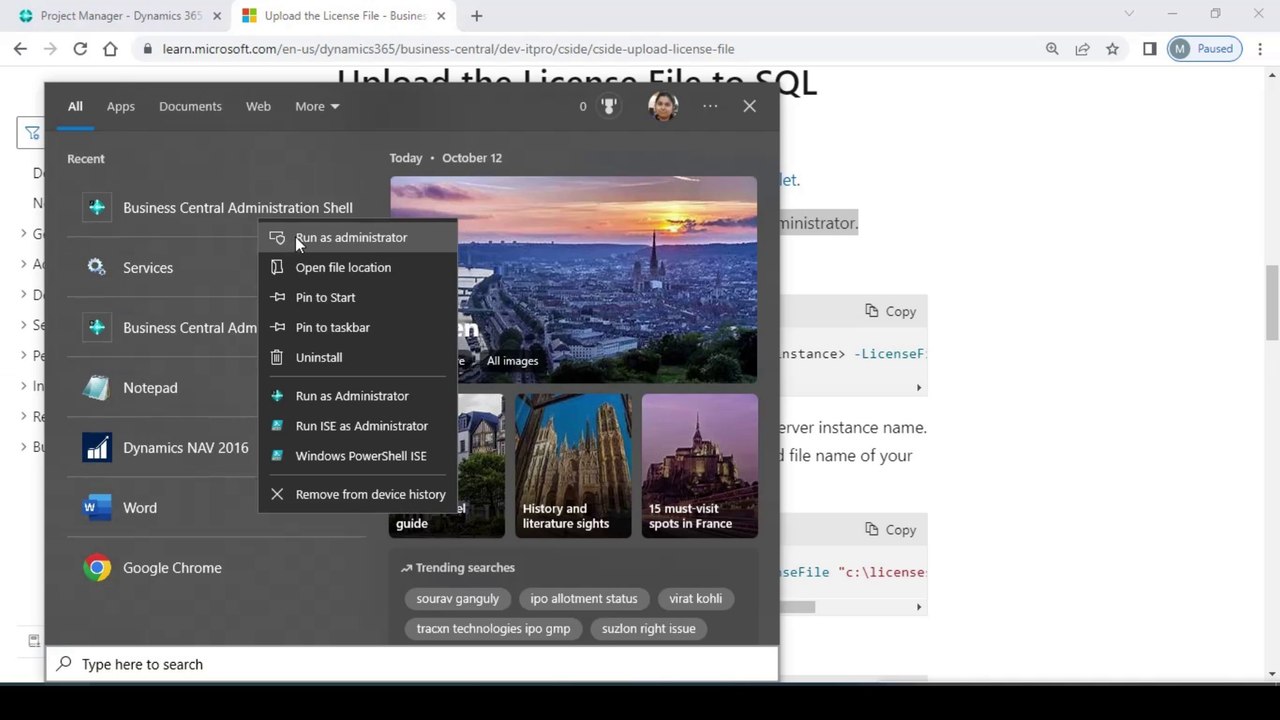Click the All images button
Viewport: 1280px width, 720px height.
click(x=512, y=361)
